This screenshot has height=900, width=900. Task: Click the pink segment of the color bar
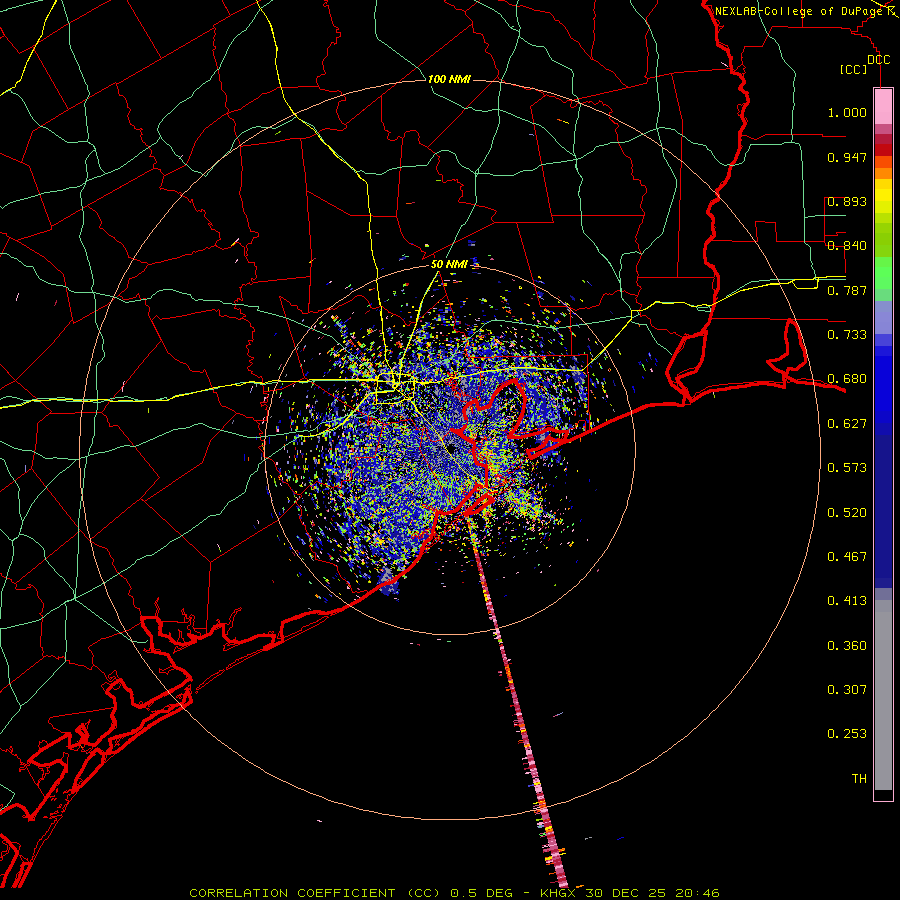[x=883, y=106]
